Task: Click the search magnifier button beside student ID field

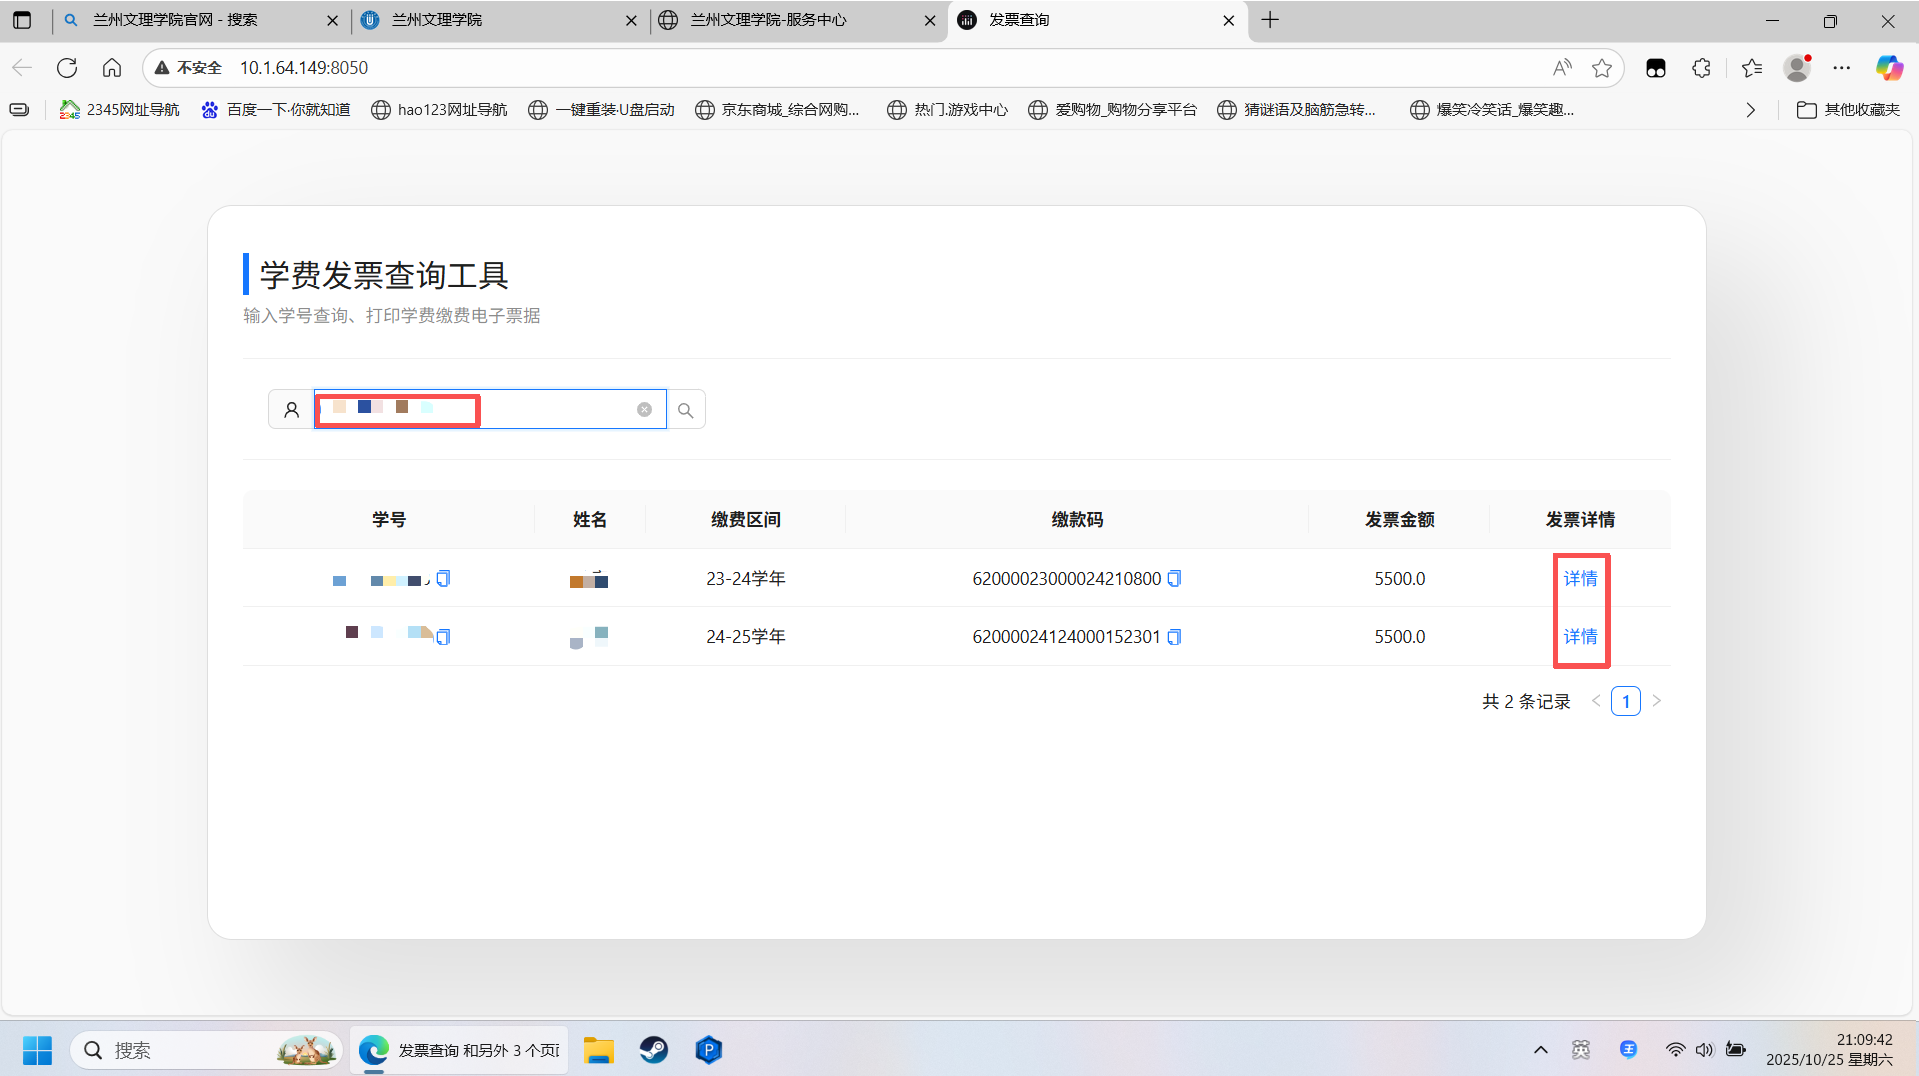Action: pyautogui.click(x=685, y=410)
